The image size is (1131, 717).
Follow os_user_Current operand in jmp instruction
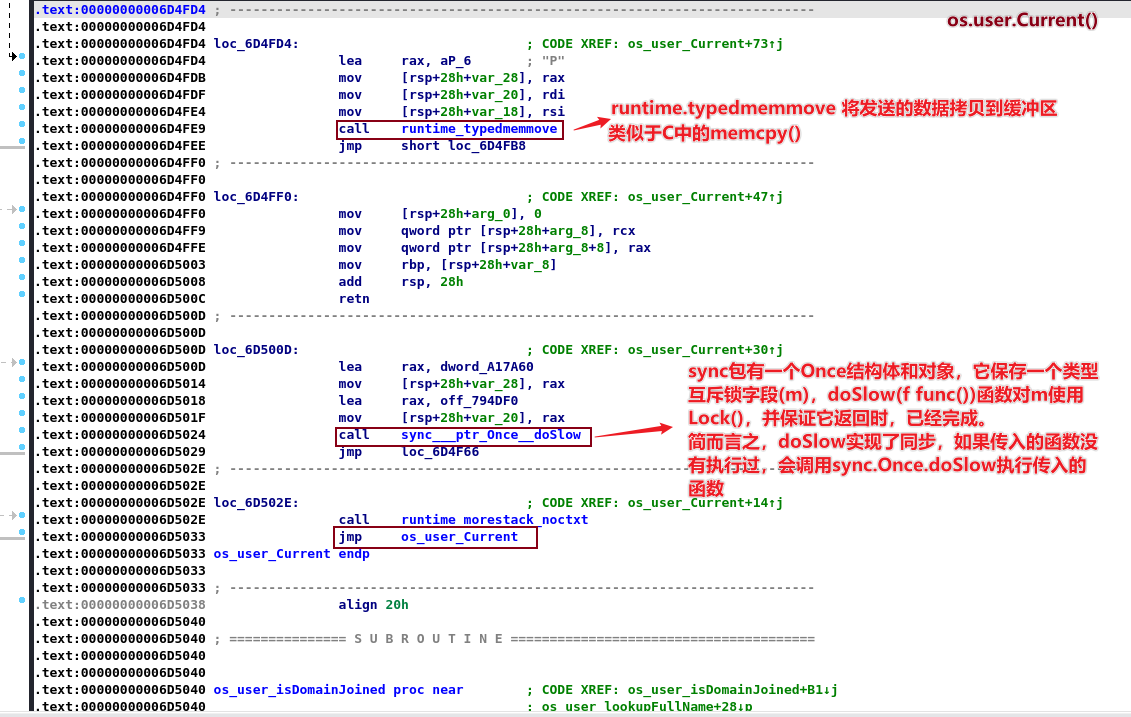coord(459,537)
